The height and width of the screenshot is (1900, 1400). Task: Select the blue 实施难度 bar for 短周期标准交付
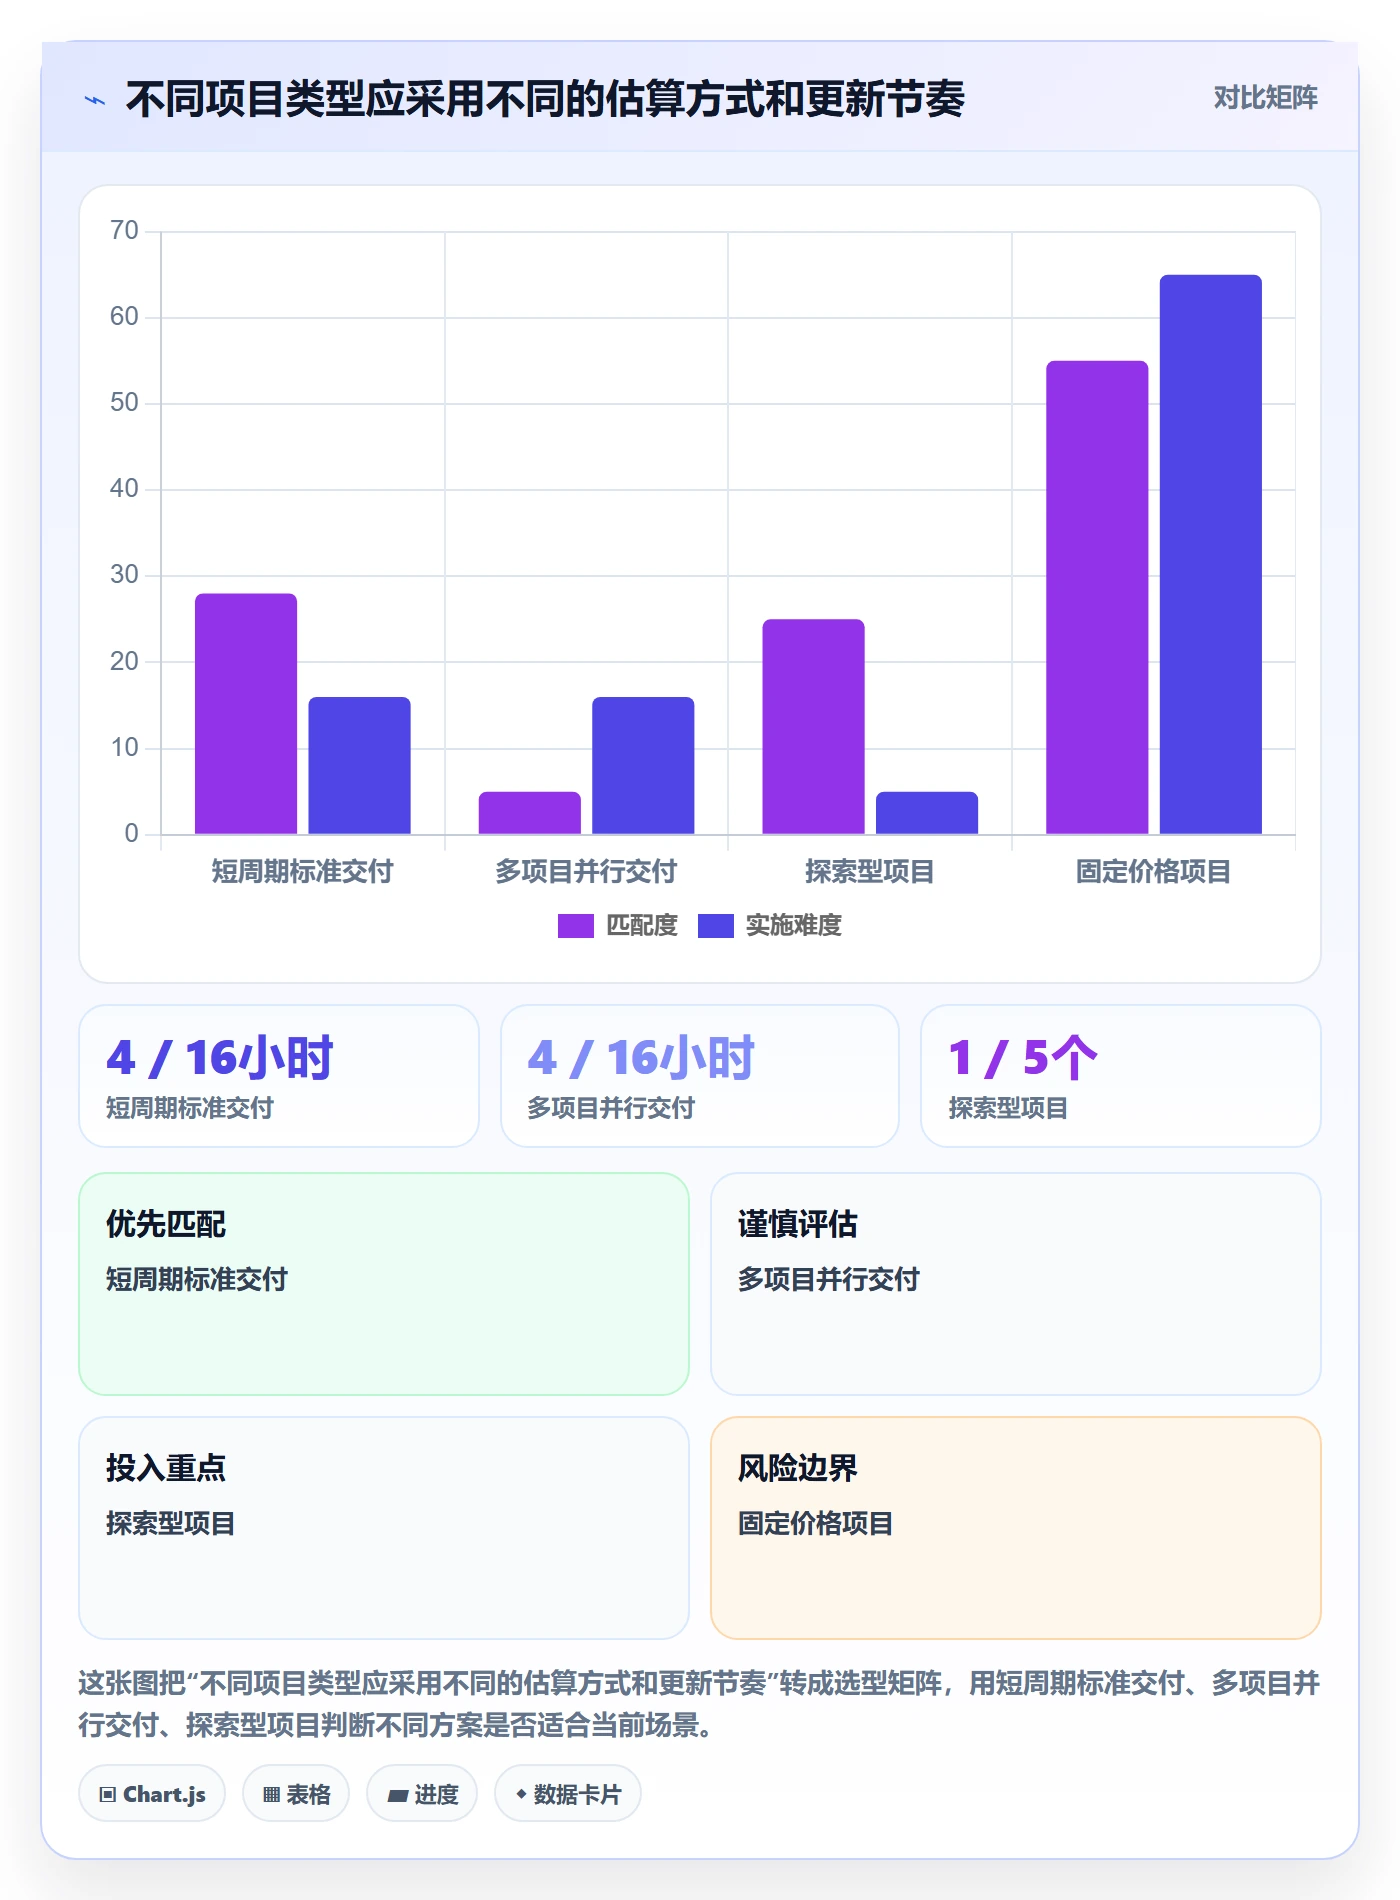coord(359,765)
